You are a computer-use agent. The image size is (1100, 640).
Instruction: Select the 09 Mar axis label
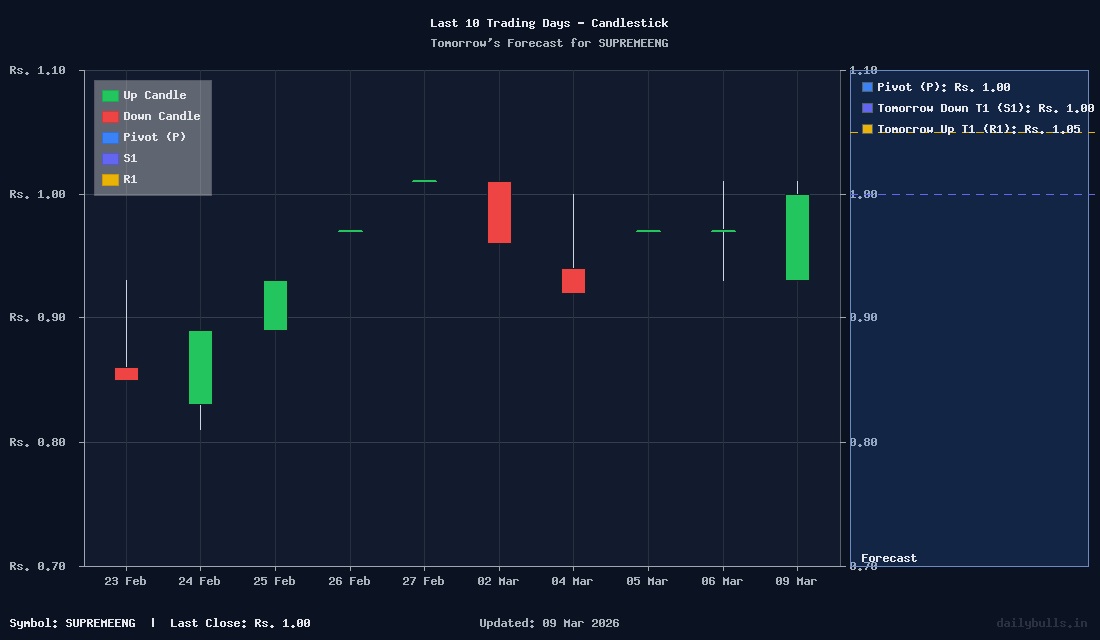[x=795, y=581]
